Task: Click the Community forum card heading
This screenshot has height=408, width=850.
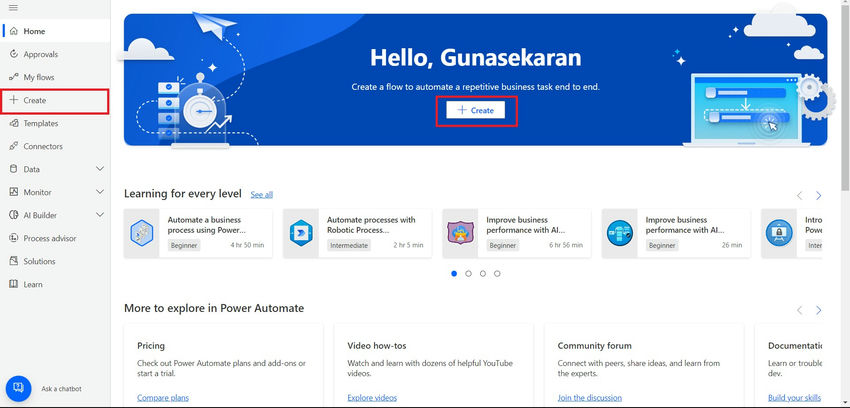Action: tap(595, 346)
